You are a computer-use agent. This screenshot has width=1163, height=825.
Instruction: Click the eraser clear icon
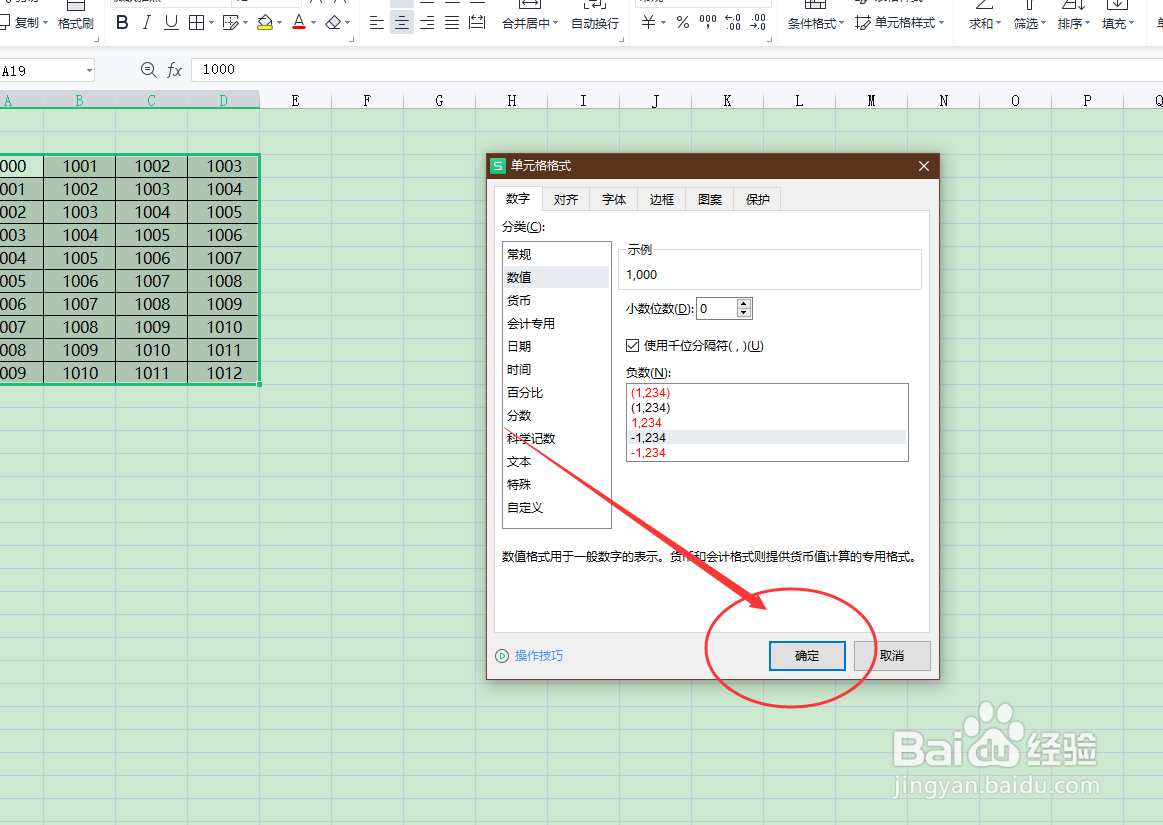click(333, 23)
